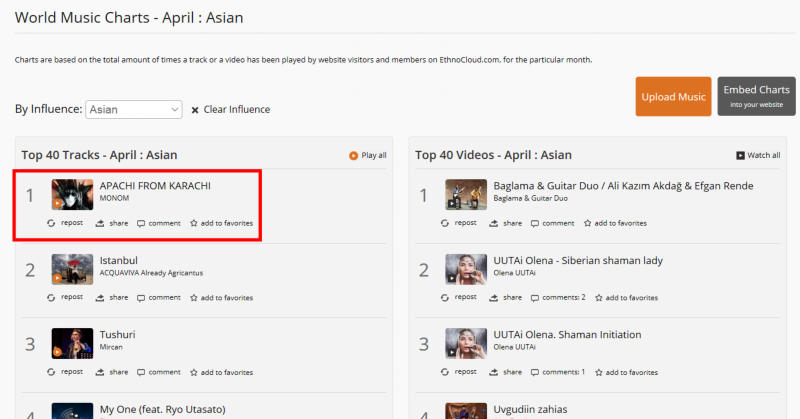This screenshot has width=800, height=419.
Task: Click the Embed Charts button
Action: [755, 97]
